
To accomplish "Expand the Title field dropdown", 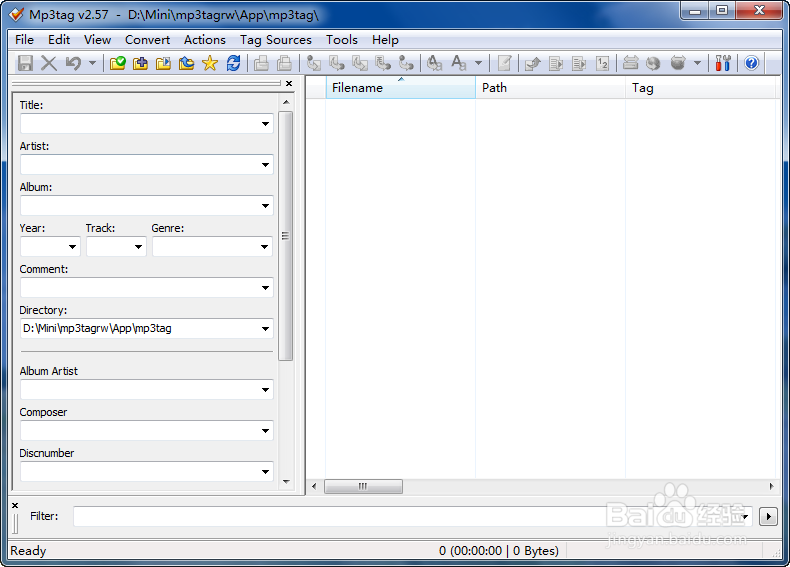I will [x=265, y=124].
